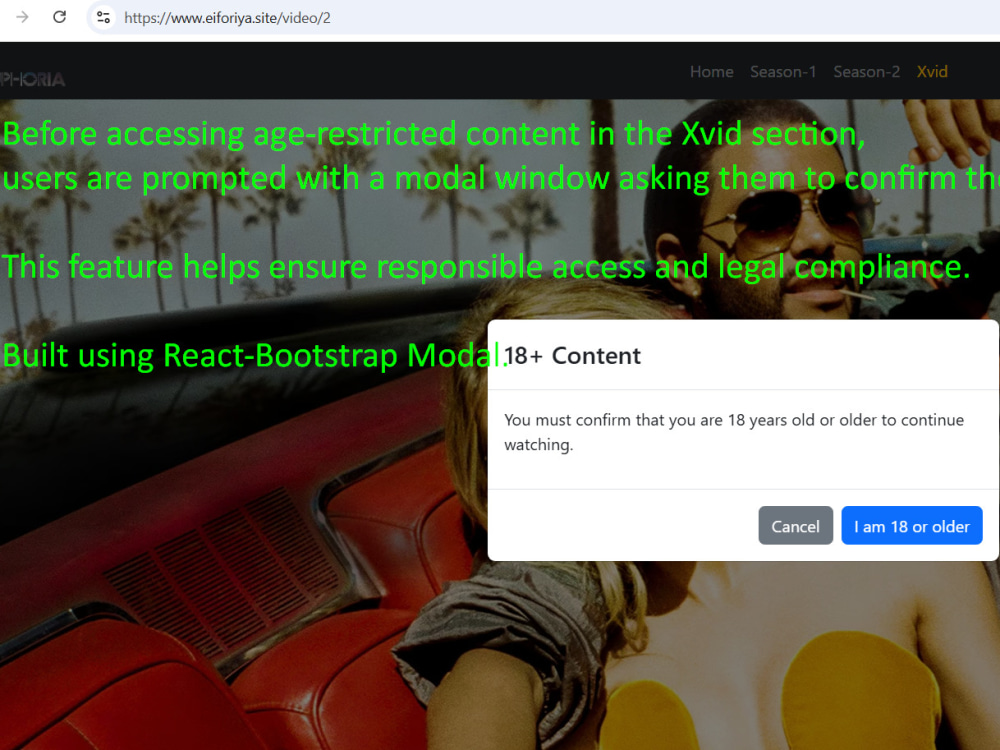The image size is (1000, 750).
Task: Click the 18+ Content modal title
Action: click(572, 356)
